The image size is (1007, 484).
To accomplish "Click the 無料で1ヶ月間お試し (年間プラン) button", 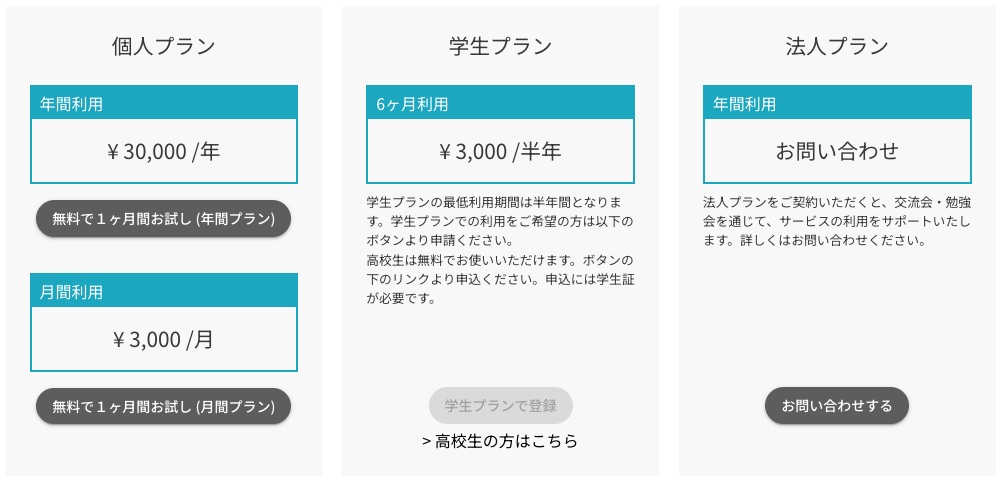I will [x=163, y=219].
